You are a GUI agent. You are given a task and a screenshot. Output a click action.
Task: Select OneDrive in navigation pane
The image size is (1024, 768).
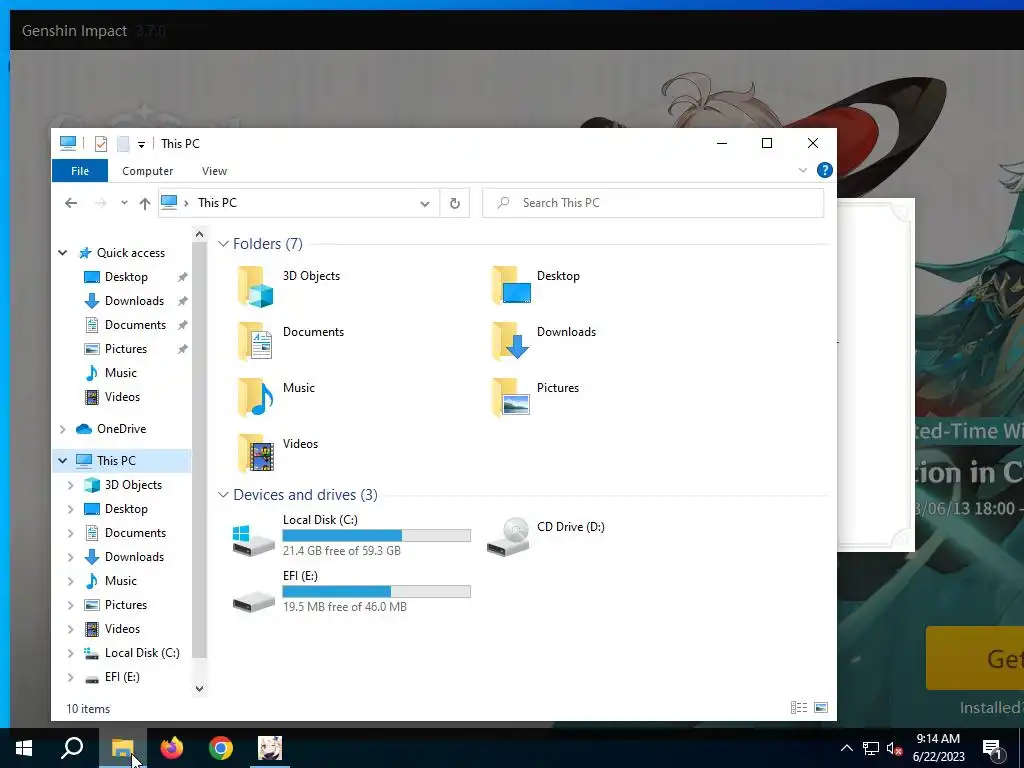click(x=121, y=429)
